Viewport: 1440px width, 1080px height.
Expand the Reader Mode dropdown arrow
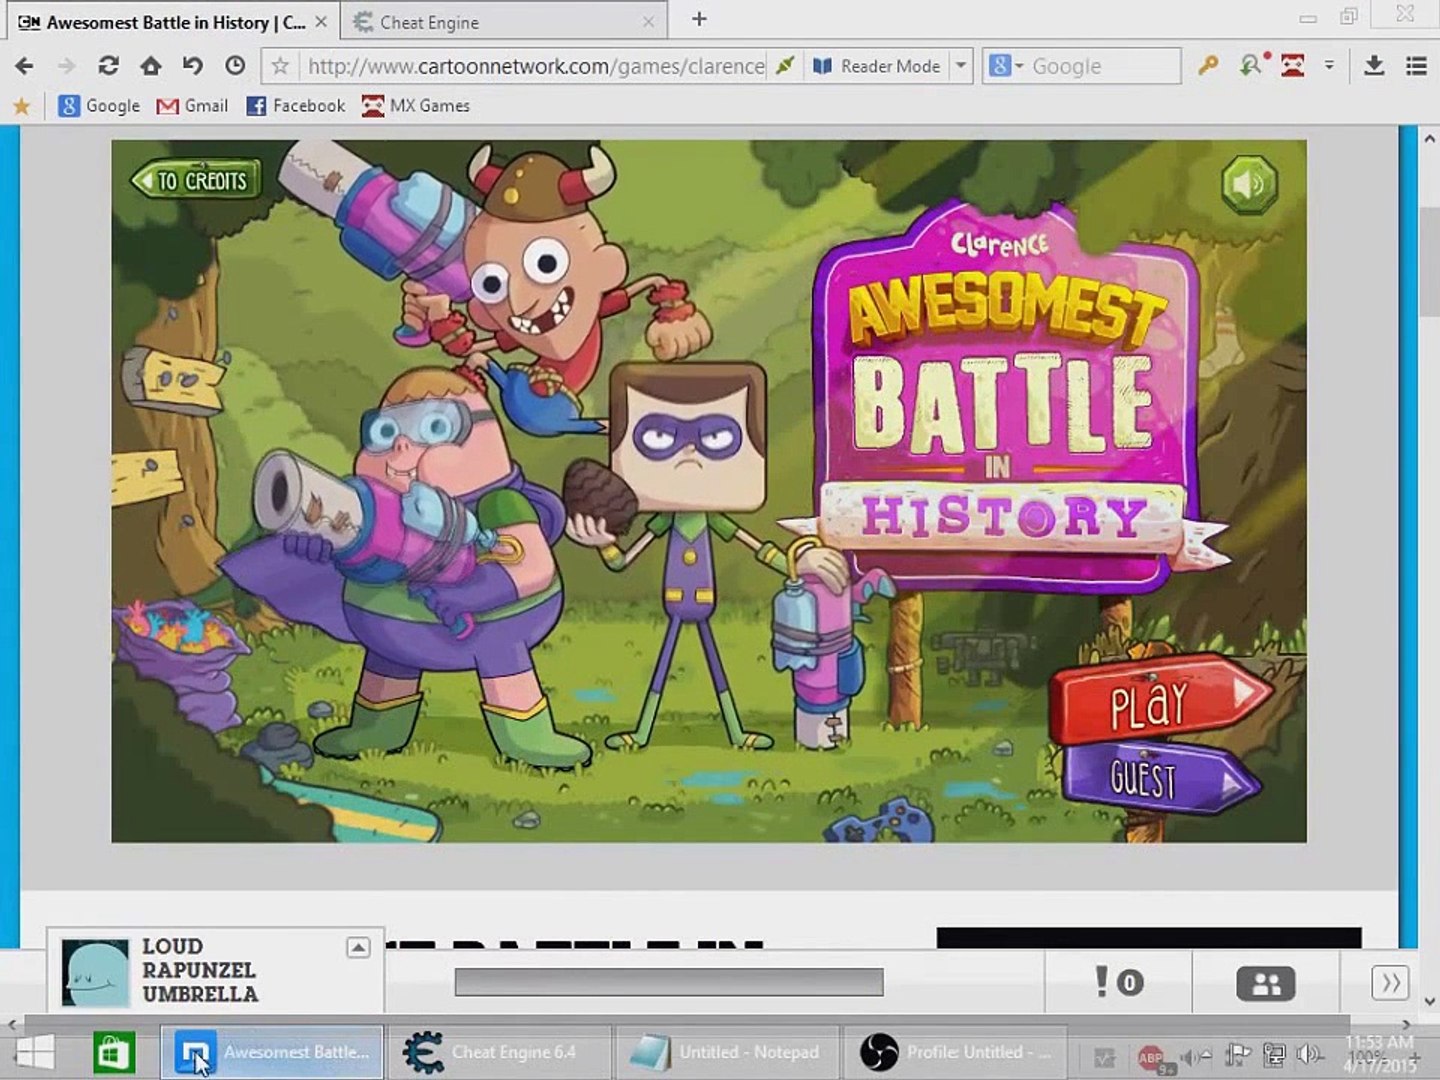[961, 66]
